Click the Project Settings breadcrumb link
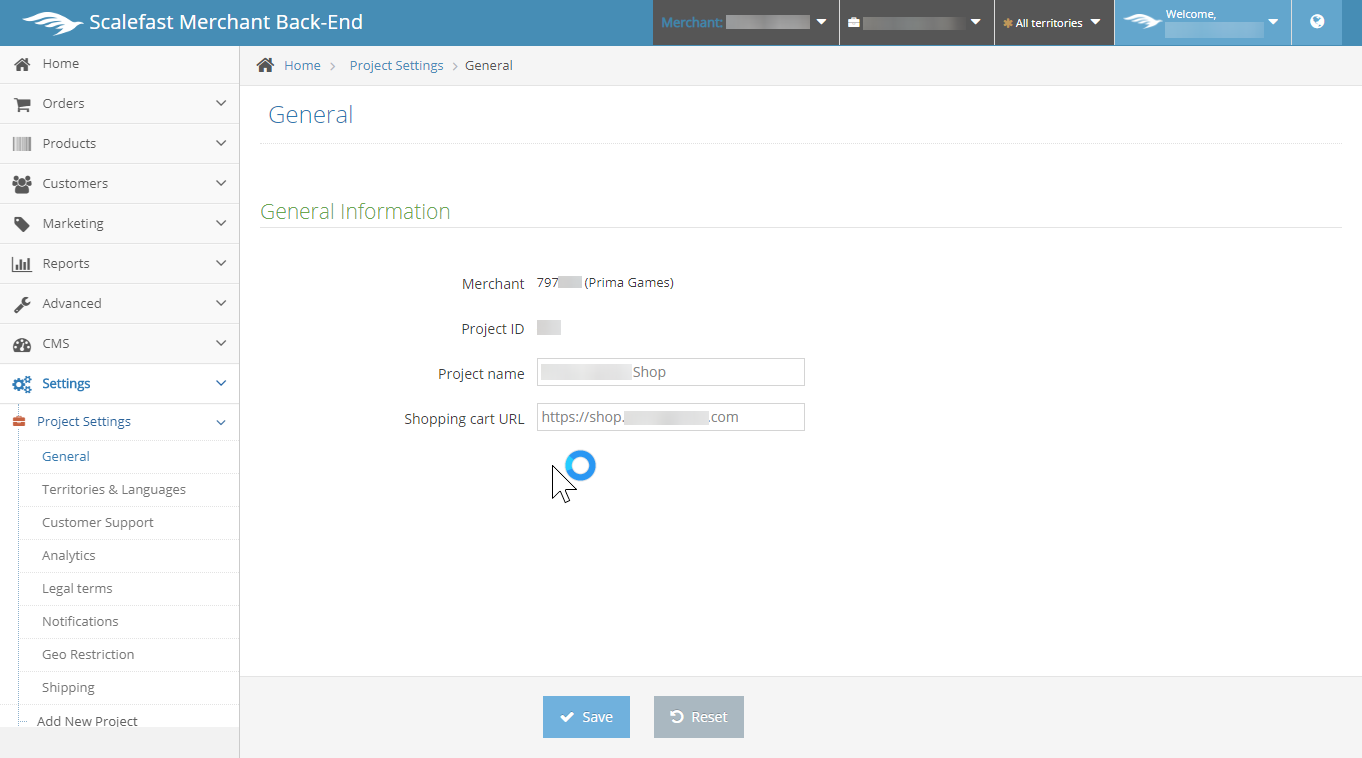 (396, 66)
